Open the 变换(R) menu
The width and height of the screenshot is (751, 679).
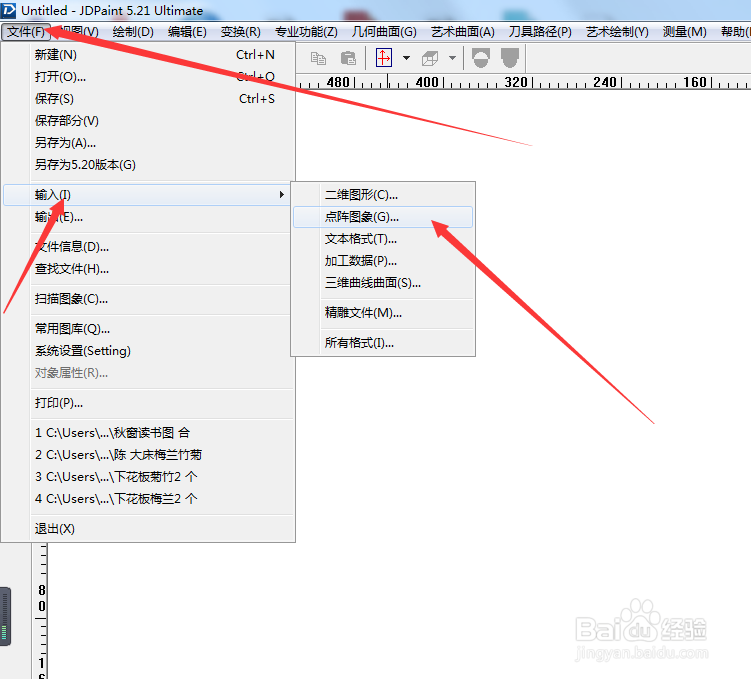(240, 32)
